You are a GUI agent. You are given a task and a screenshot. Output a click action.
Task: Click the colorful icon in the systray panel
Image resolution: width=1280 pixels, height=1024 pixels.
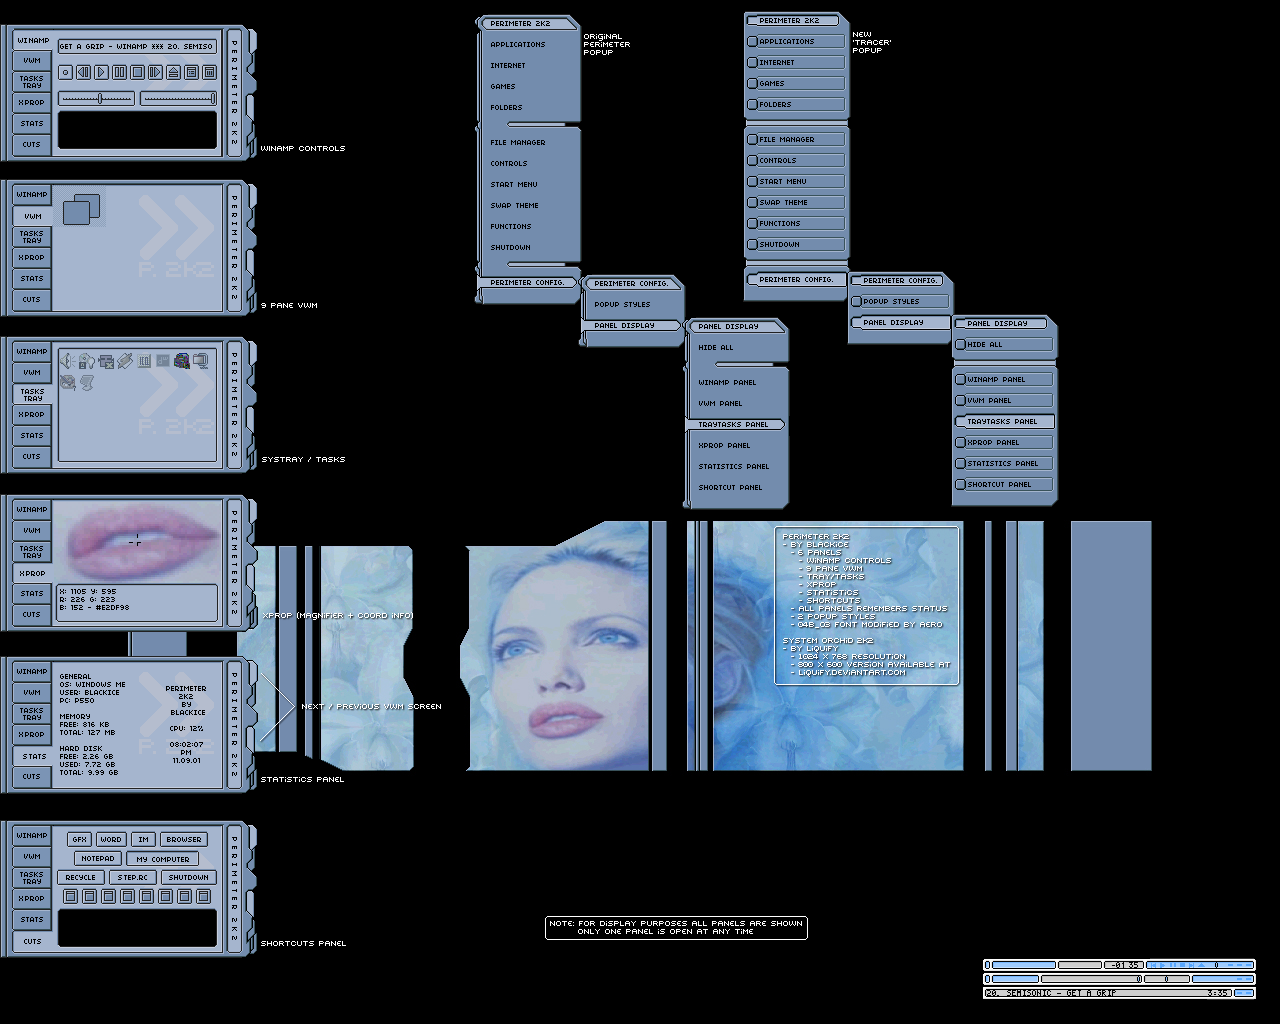click(x=182, y=361)
